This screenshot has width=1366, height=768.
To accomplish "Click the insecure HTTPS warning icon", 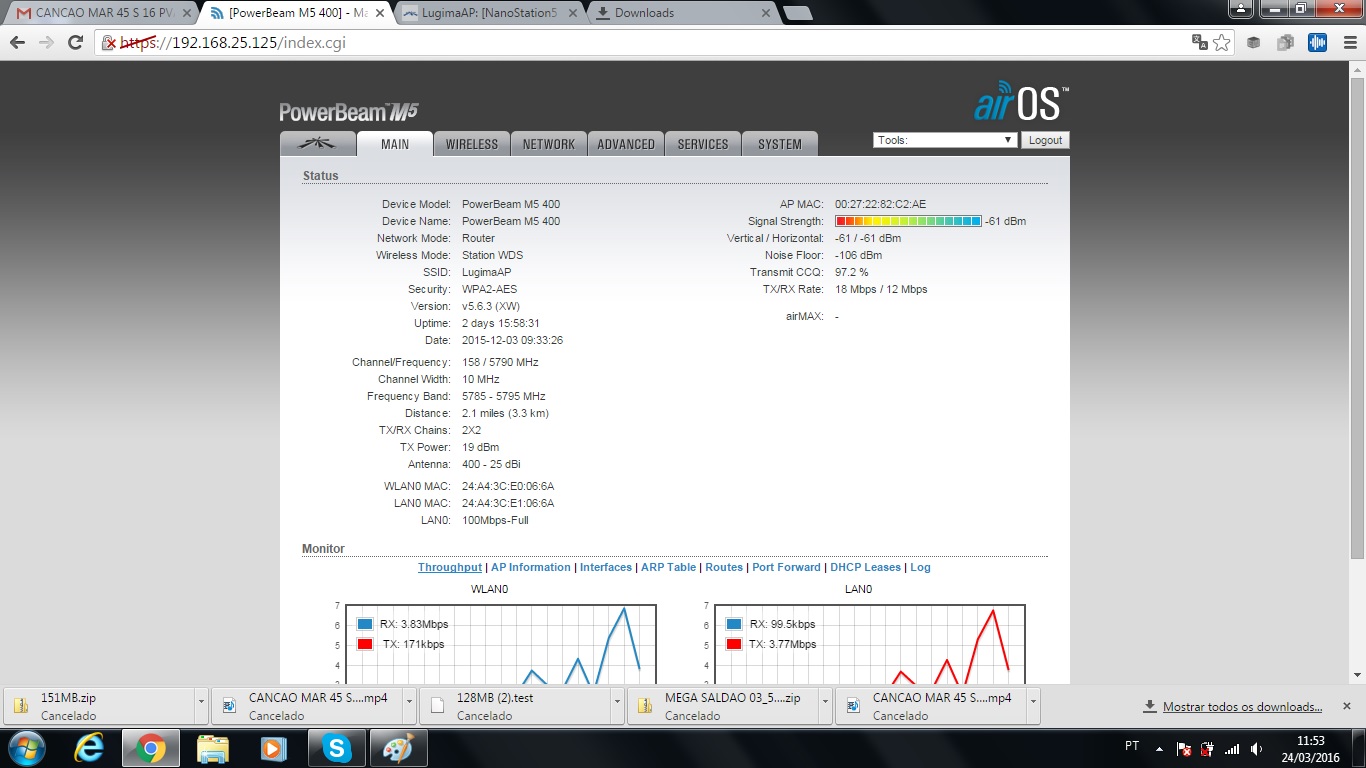I will click(110, 43).
